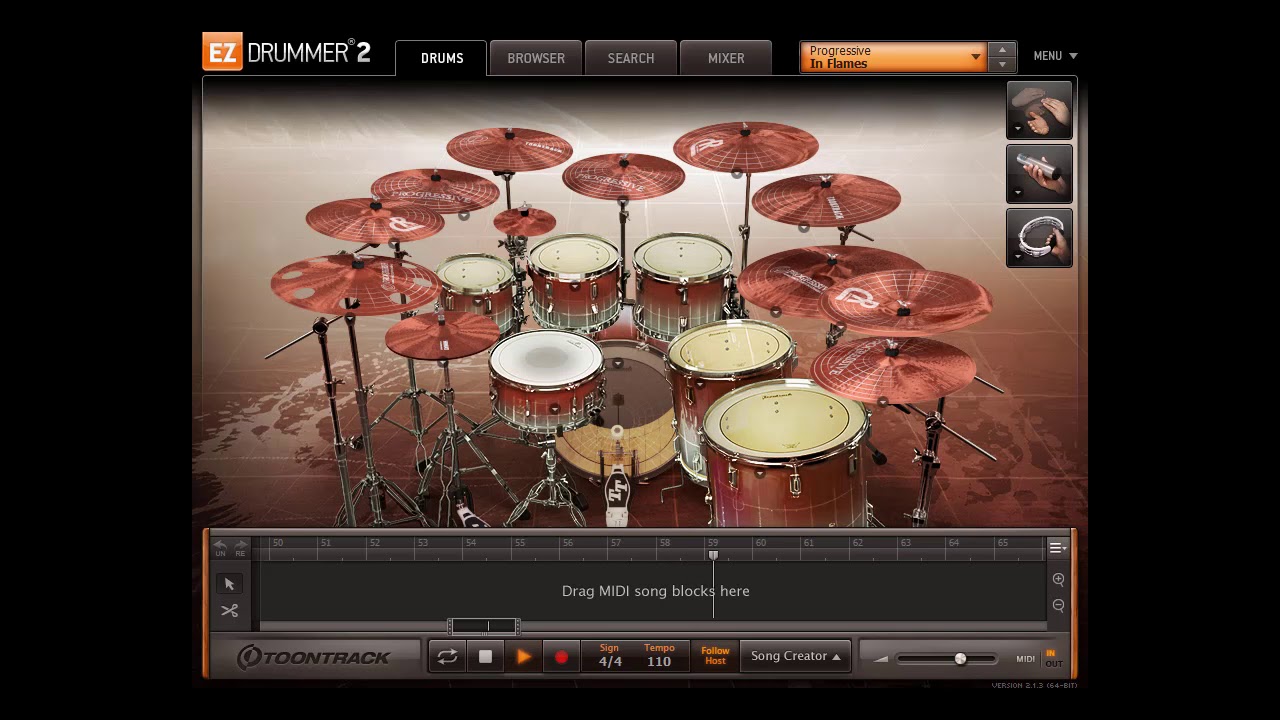Viewport: 1280px width, 720px height.
Task: Switch to the DRUMS tab
Action: [x=442, y=58]
